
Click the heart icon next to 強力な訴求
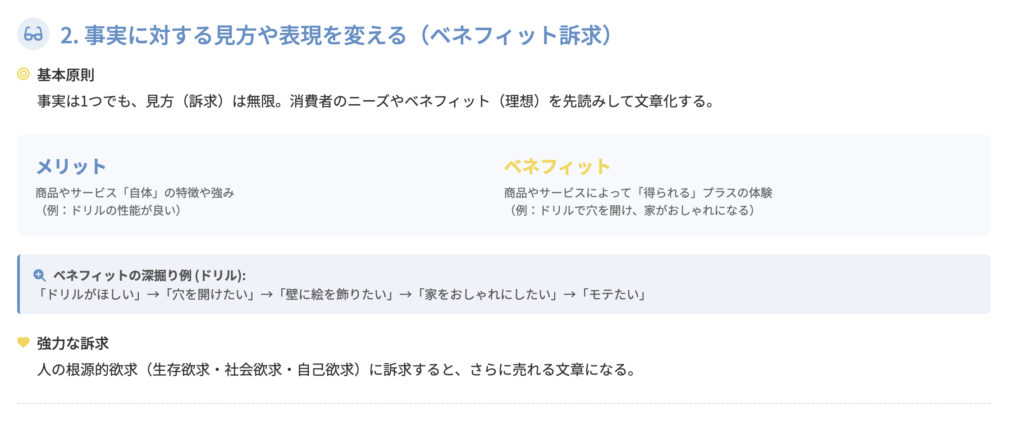point(24,343)
